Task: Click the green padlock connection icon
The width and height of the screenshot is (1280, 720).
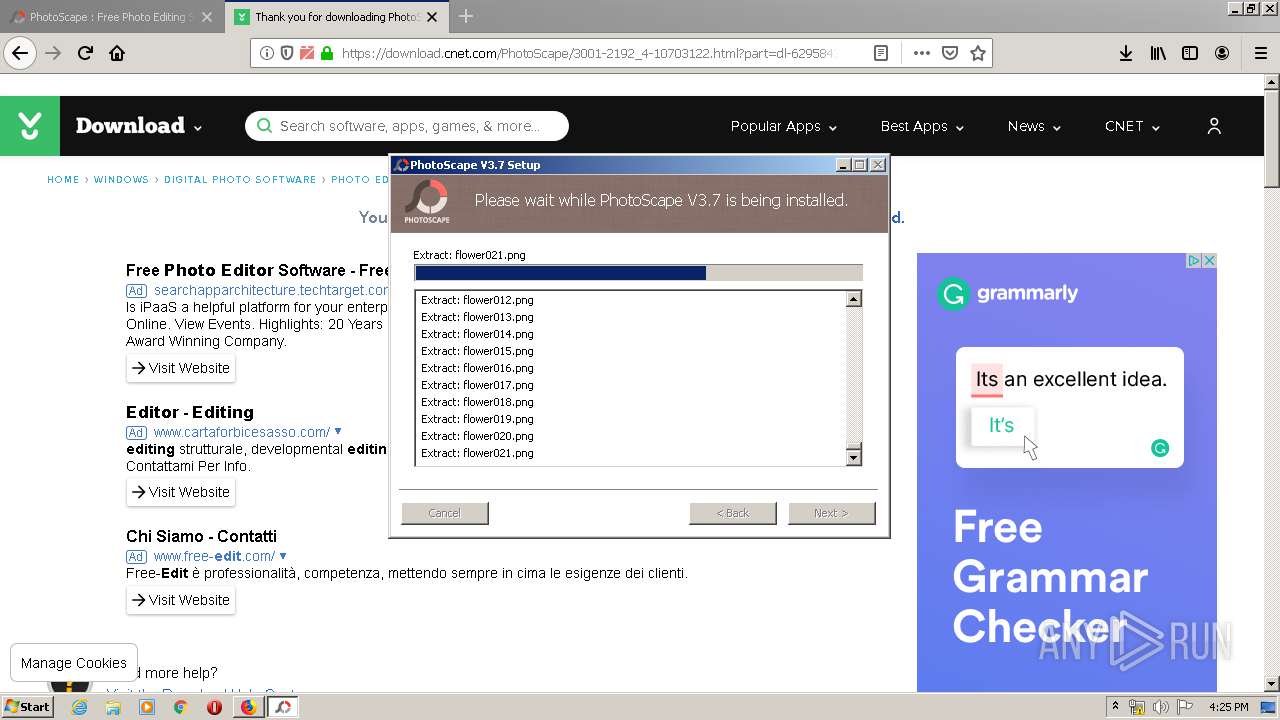Action: point(326,53)
